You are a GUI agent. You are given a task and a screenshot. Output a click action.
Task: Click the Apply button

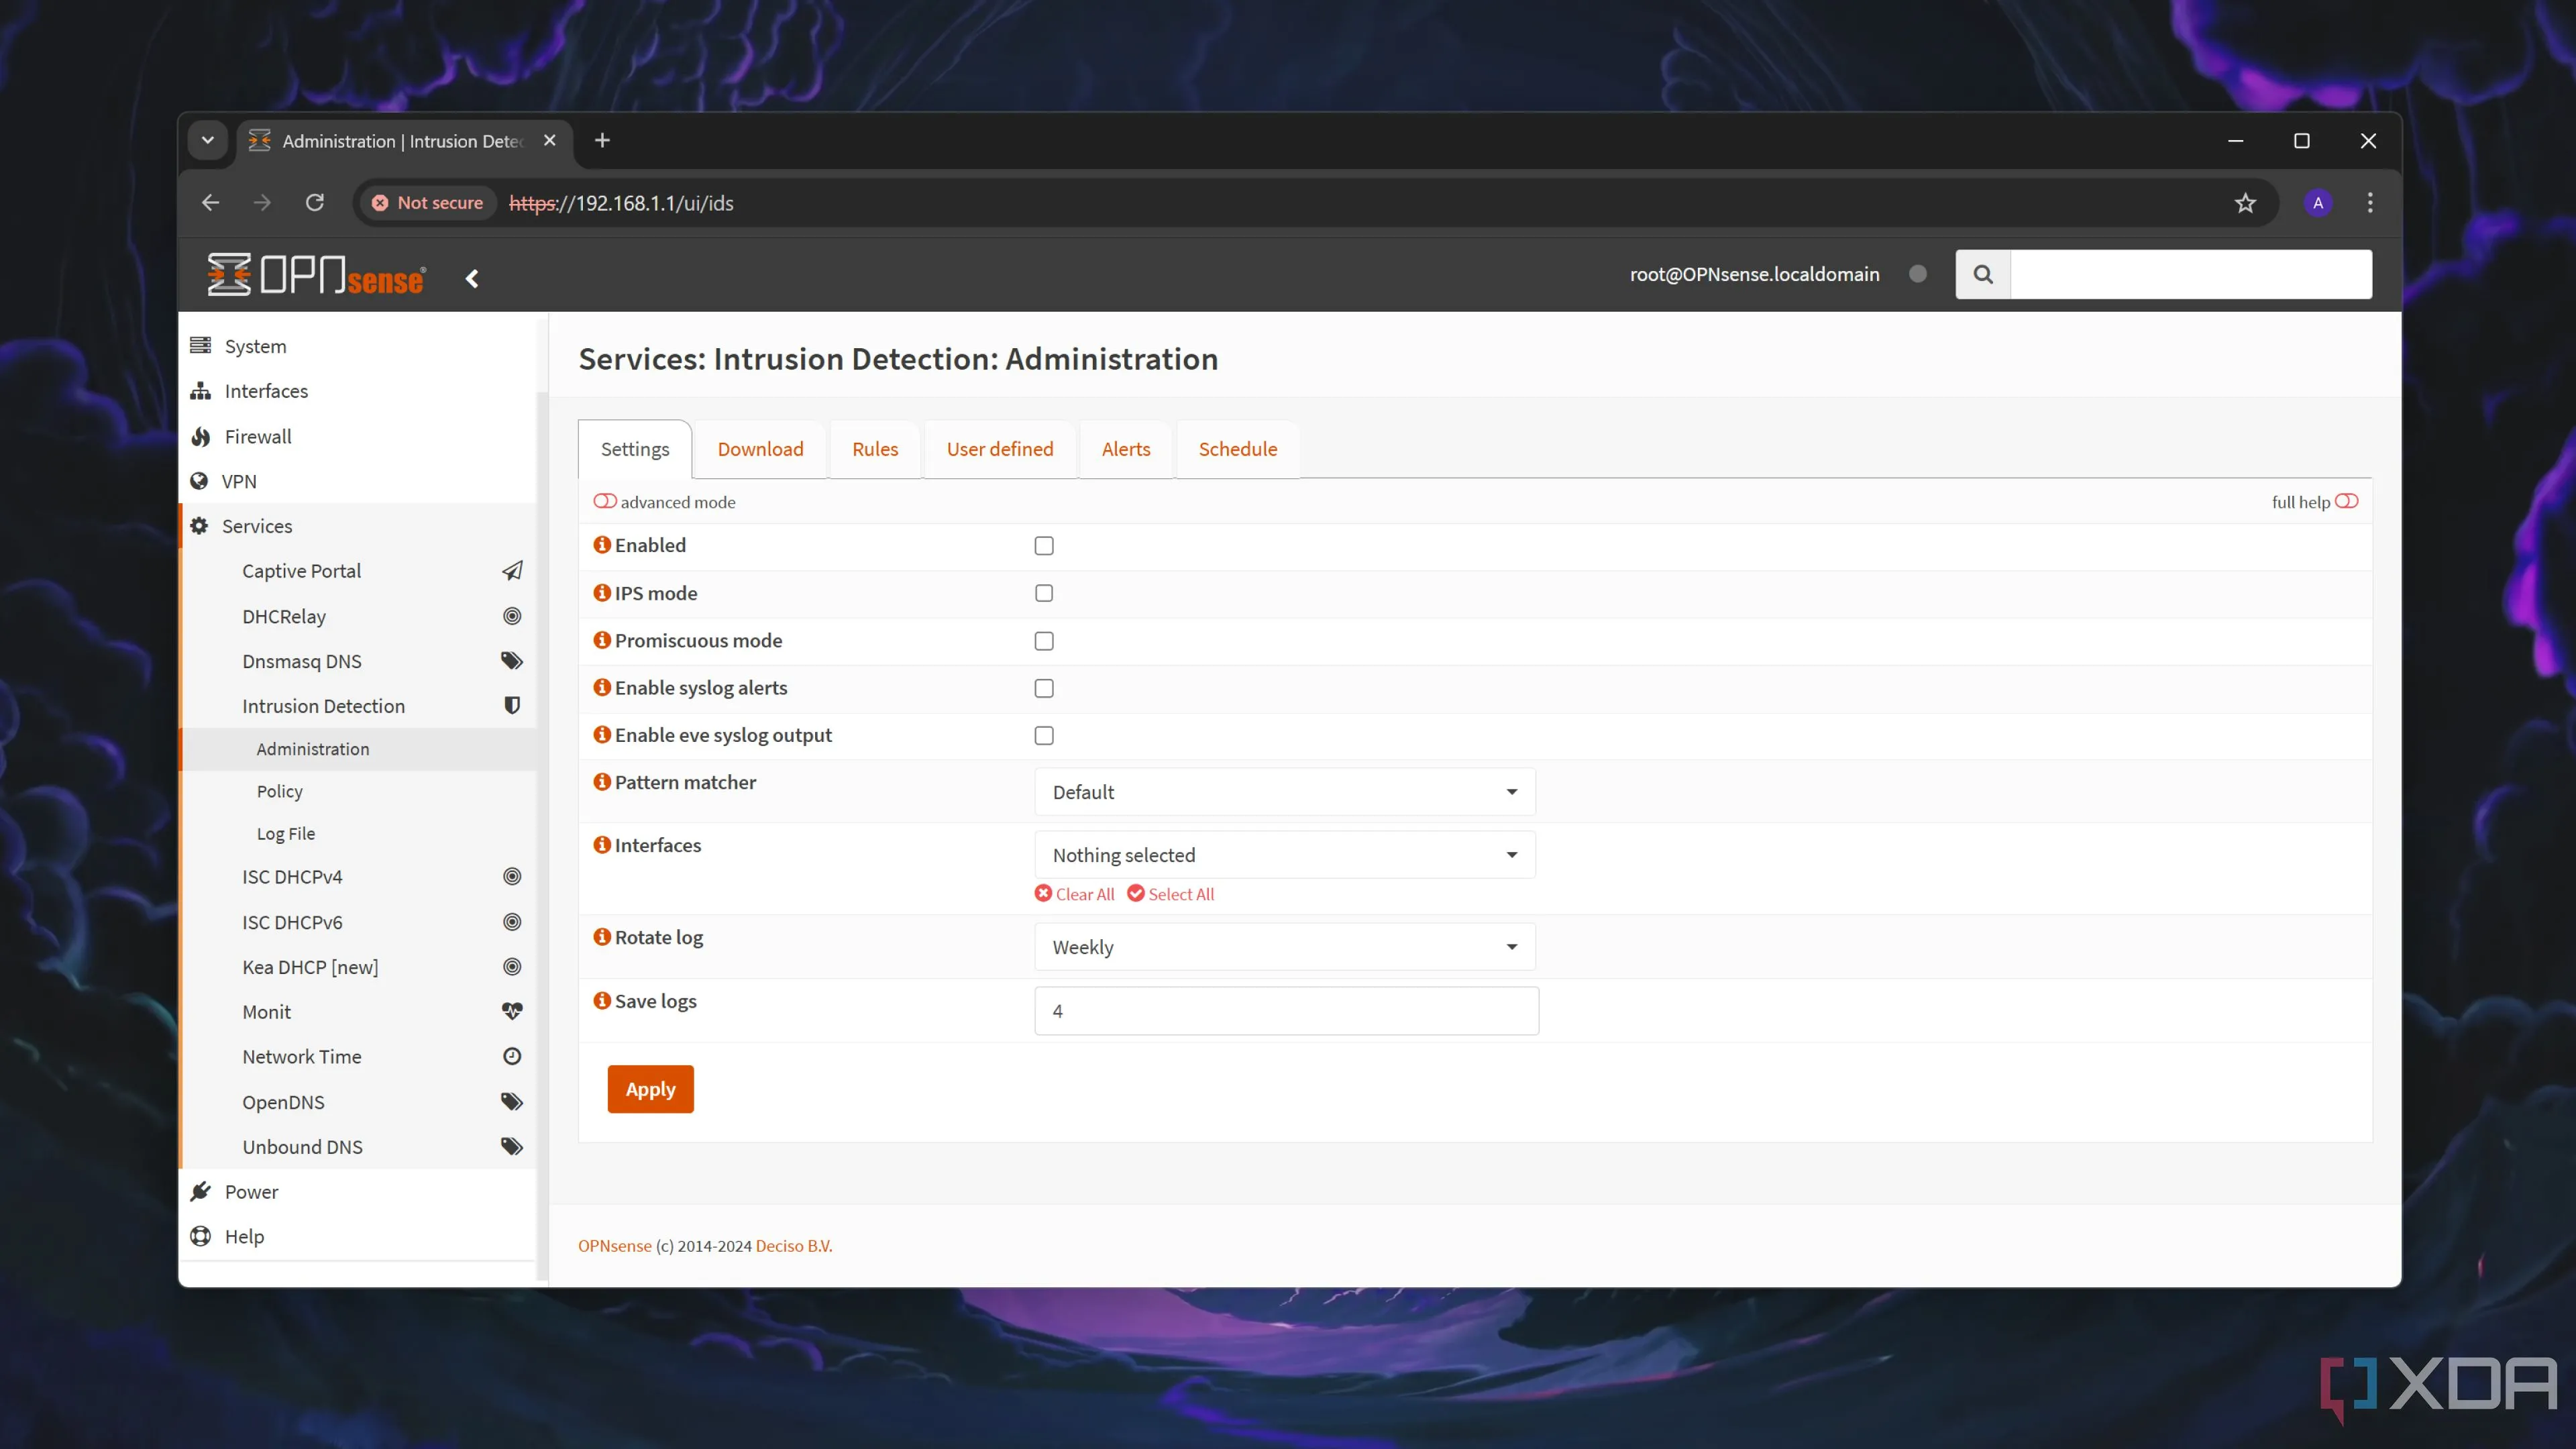pos(650,1088)
